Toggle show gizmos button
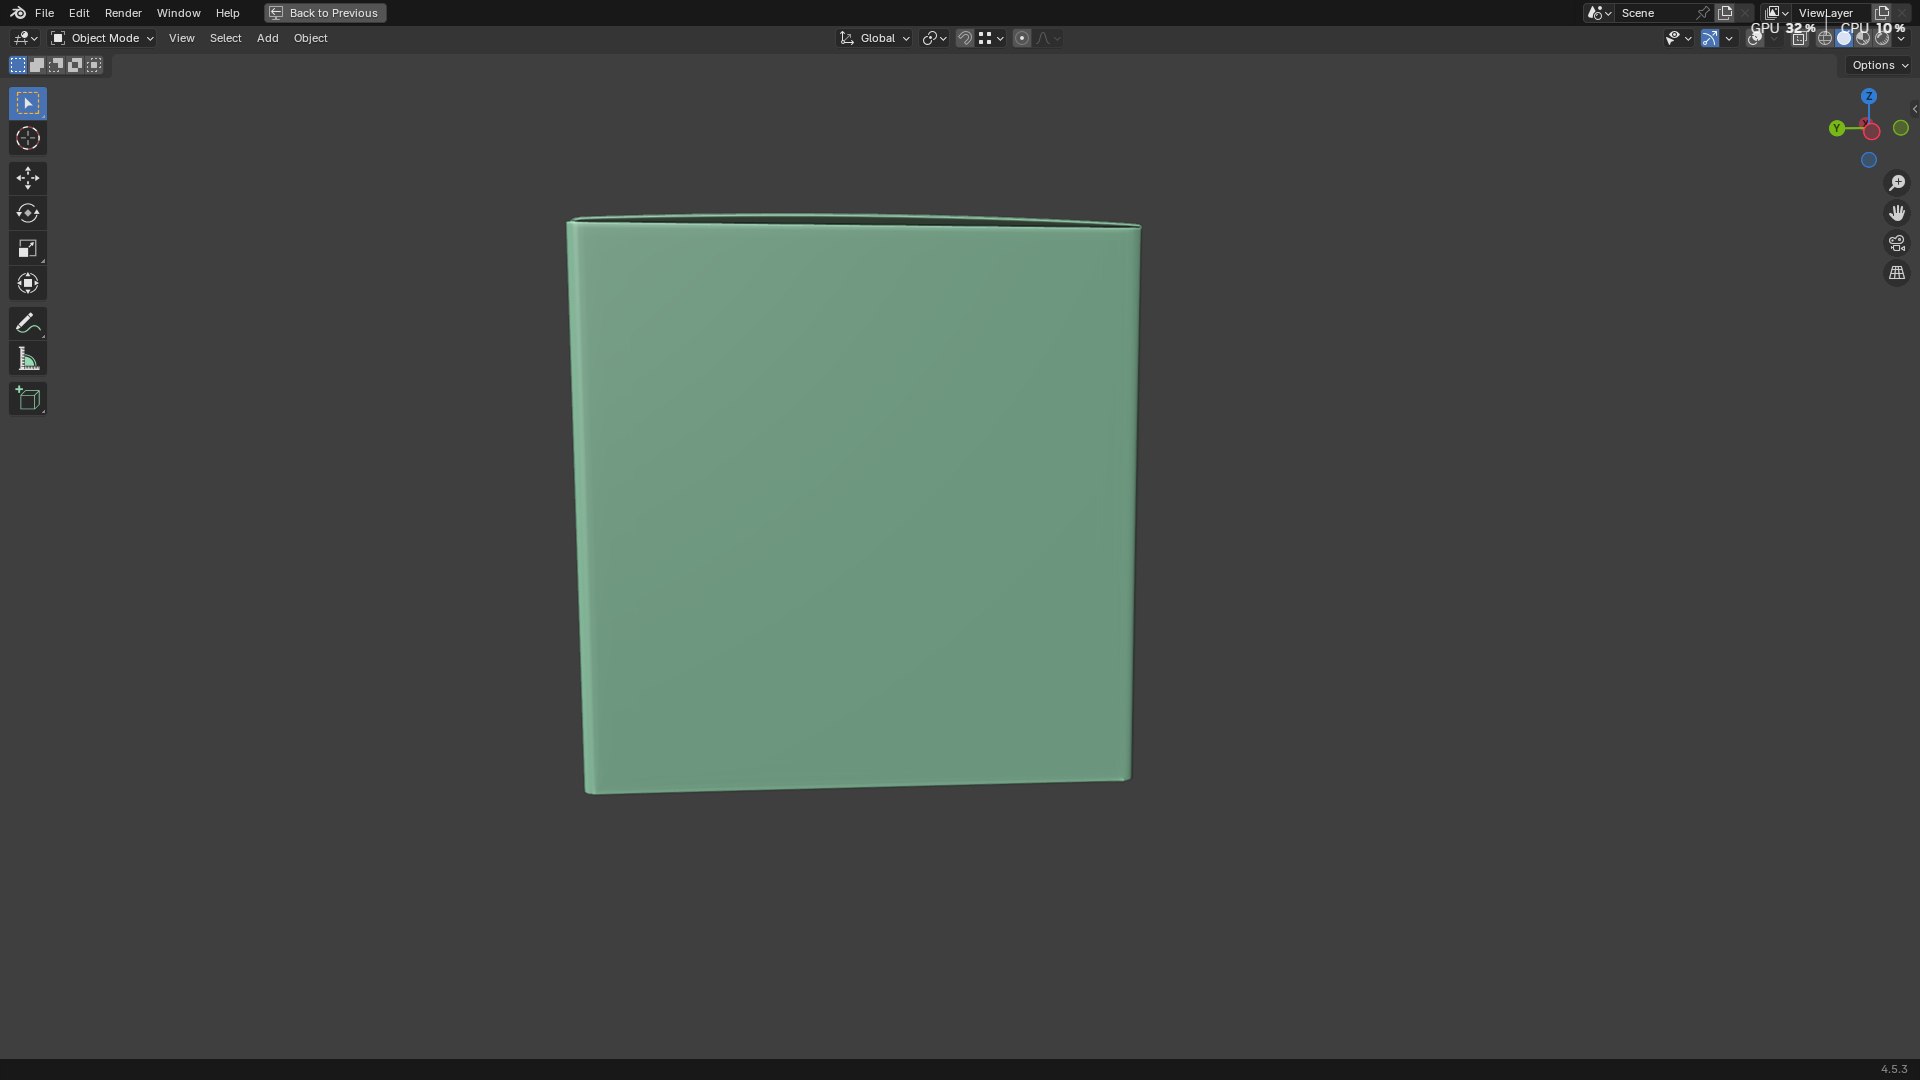1920x1080 pixels. tap(1710, 38)
